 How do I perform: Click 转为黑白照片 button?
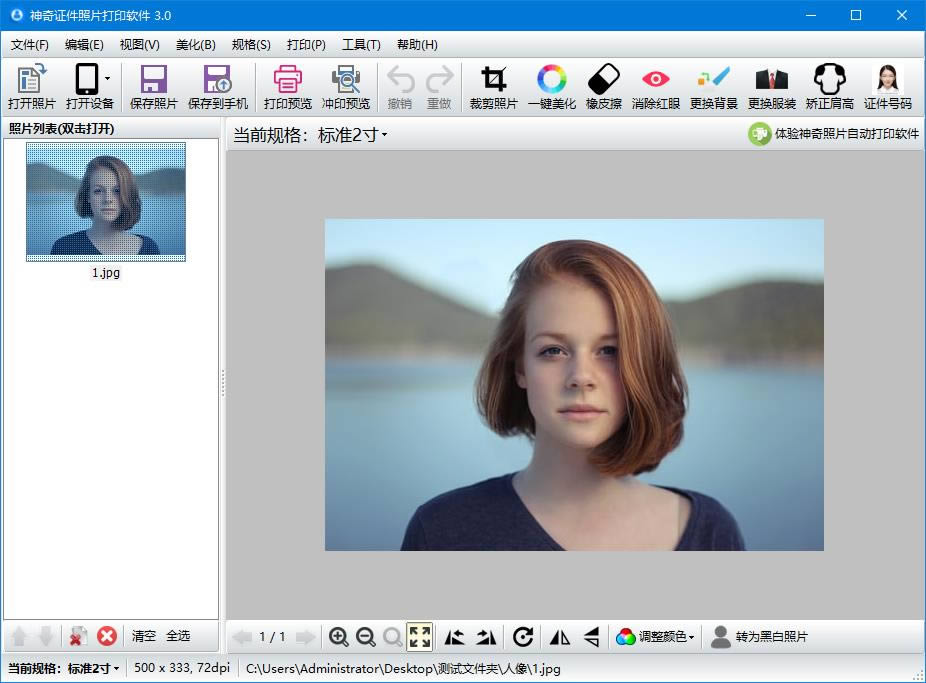(x=759, y=637)
